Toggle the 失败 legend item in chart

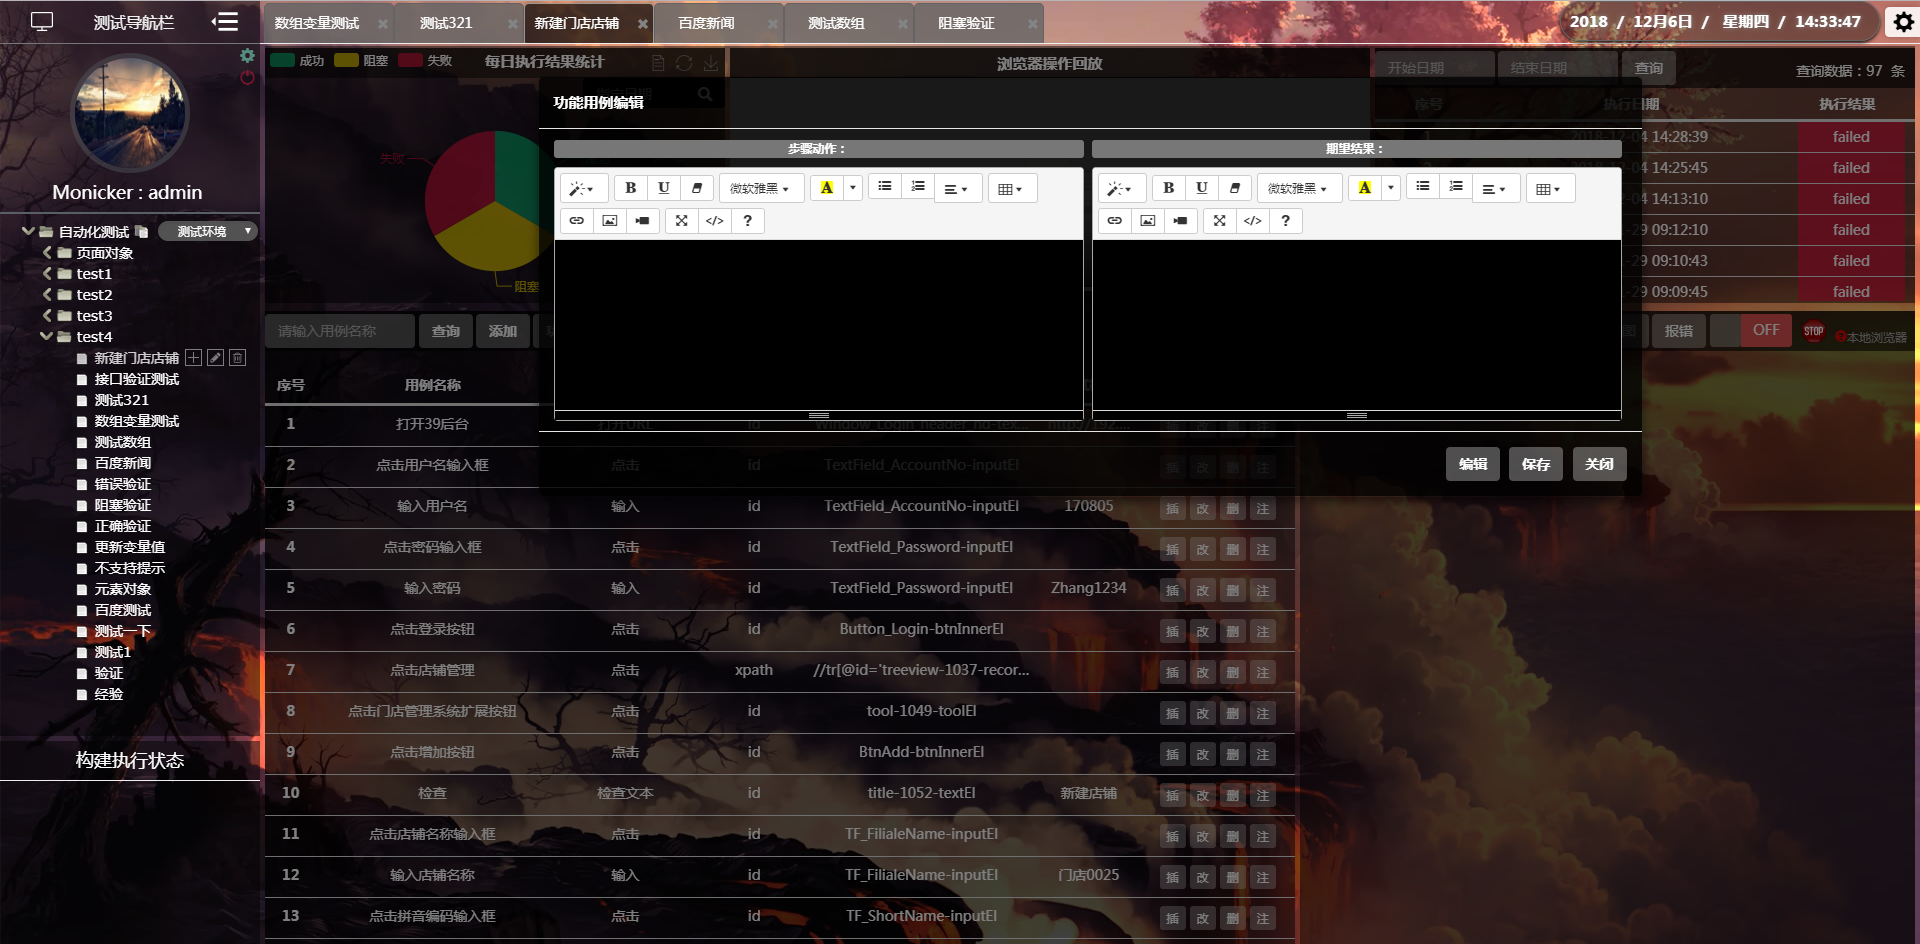tap(425, 61)
